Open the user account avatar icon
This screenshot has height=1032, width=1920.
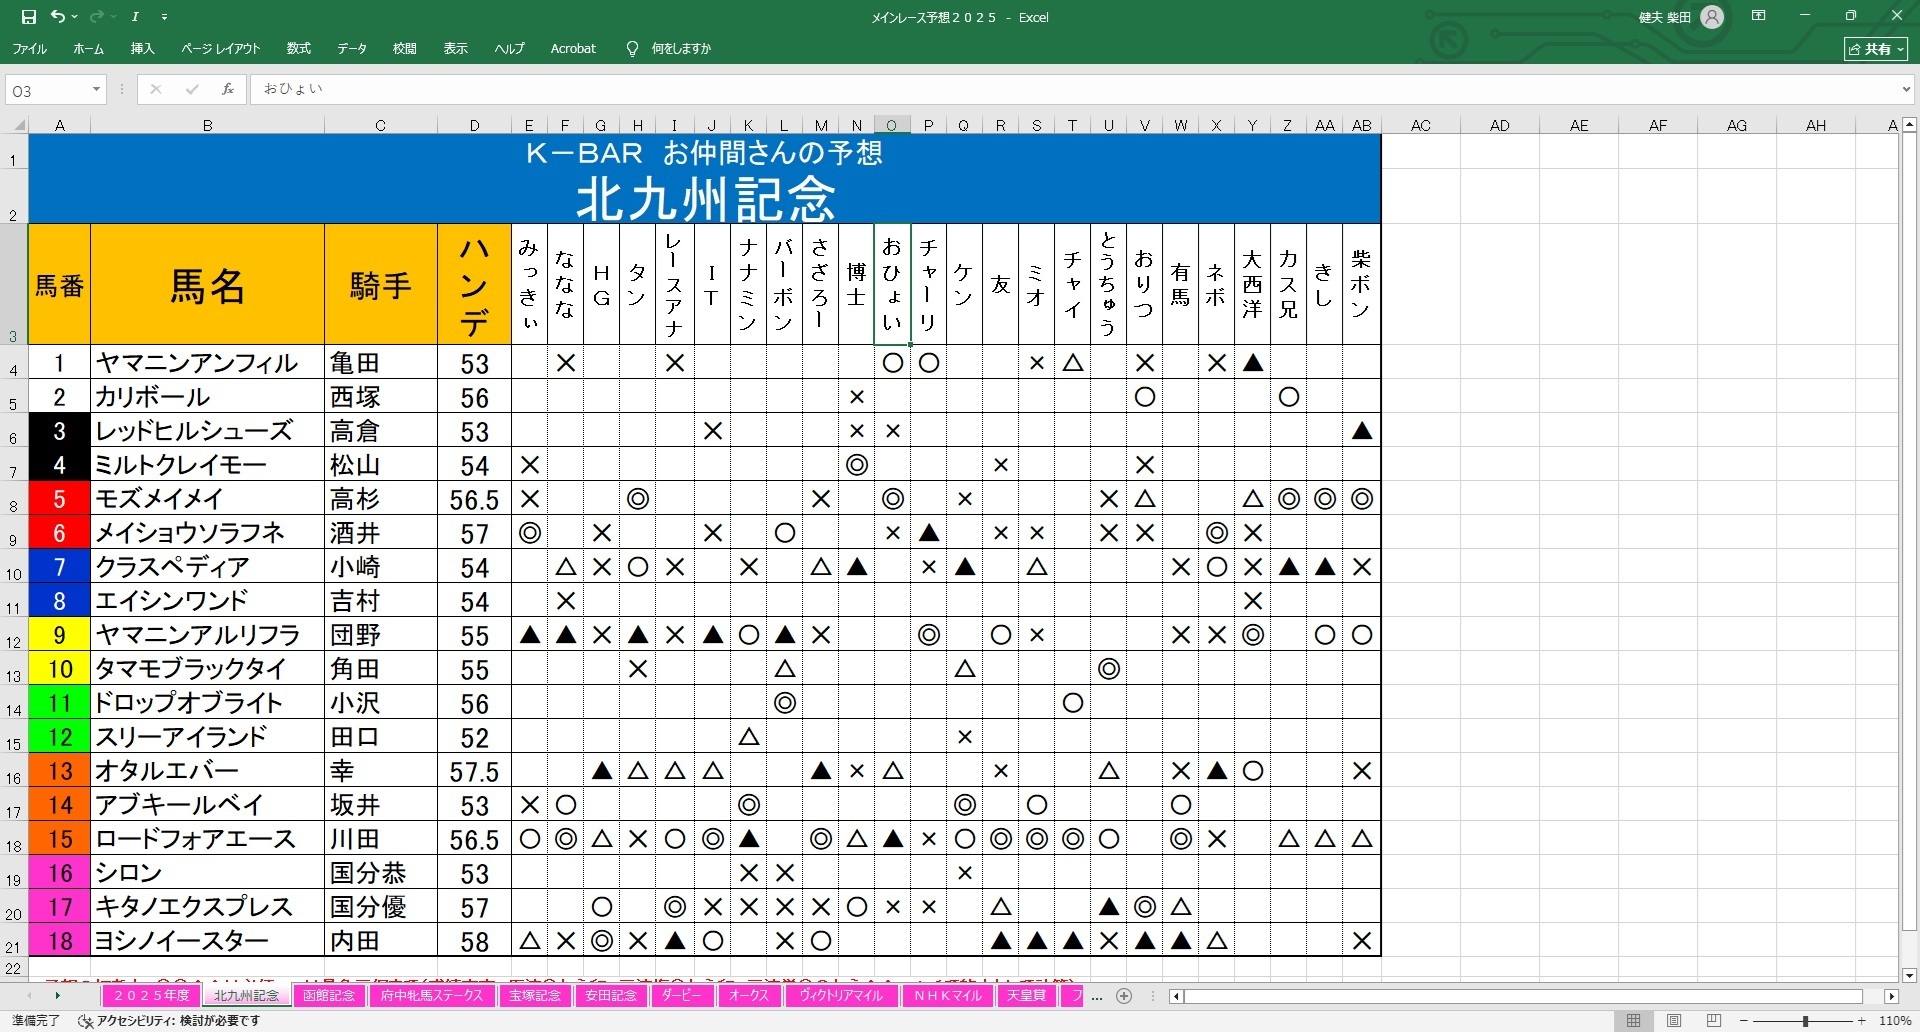click(1712, 17)
